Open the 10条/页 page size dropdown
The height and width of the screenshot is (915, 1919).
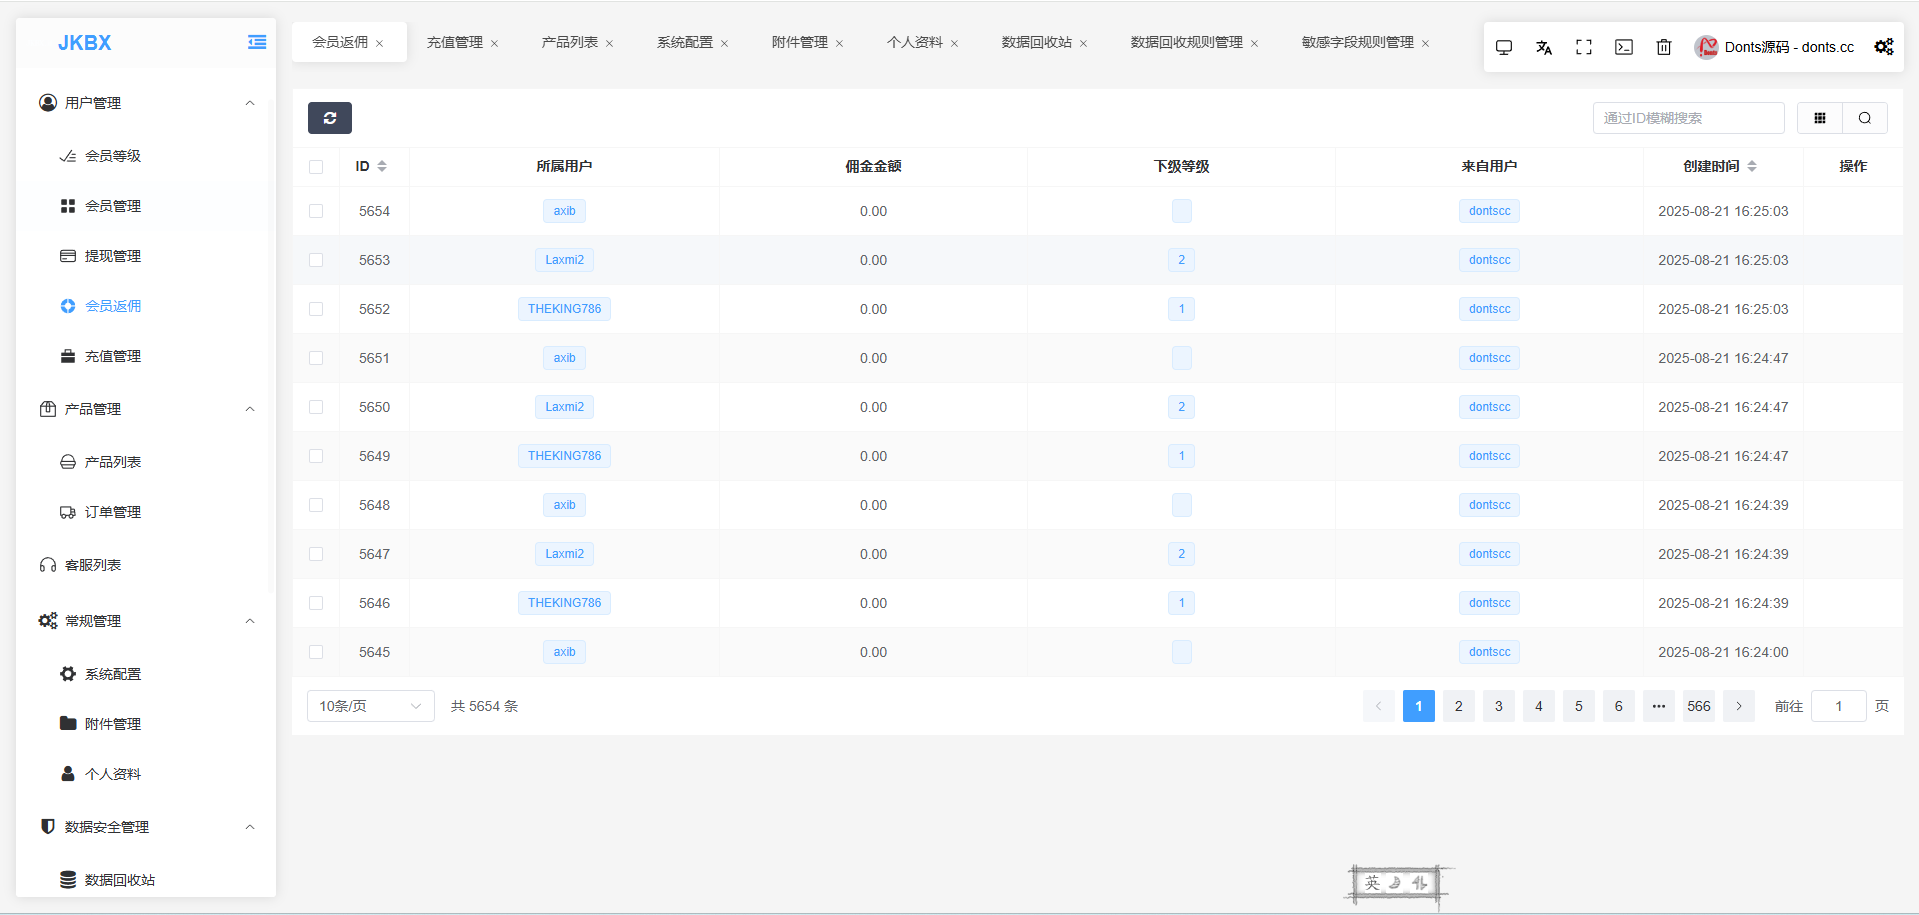[370, 706]
